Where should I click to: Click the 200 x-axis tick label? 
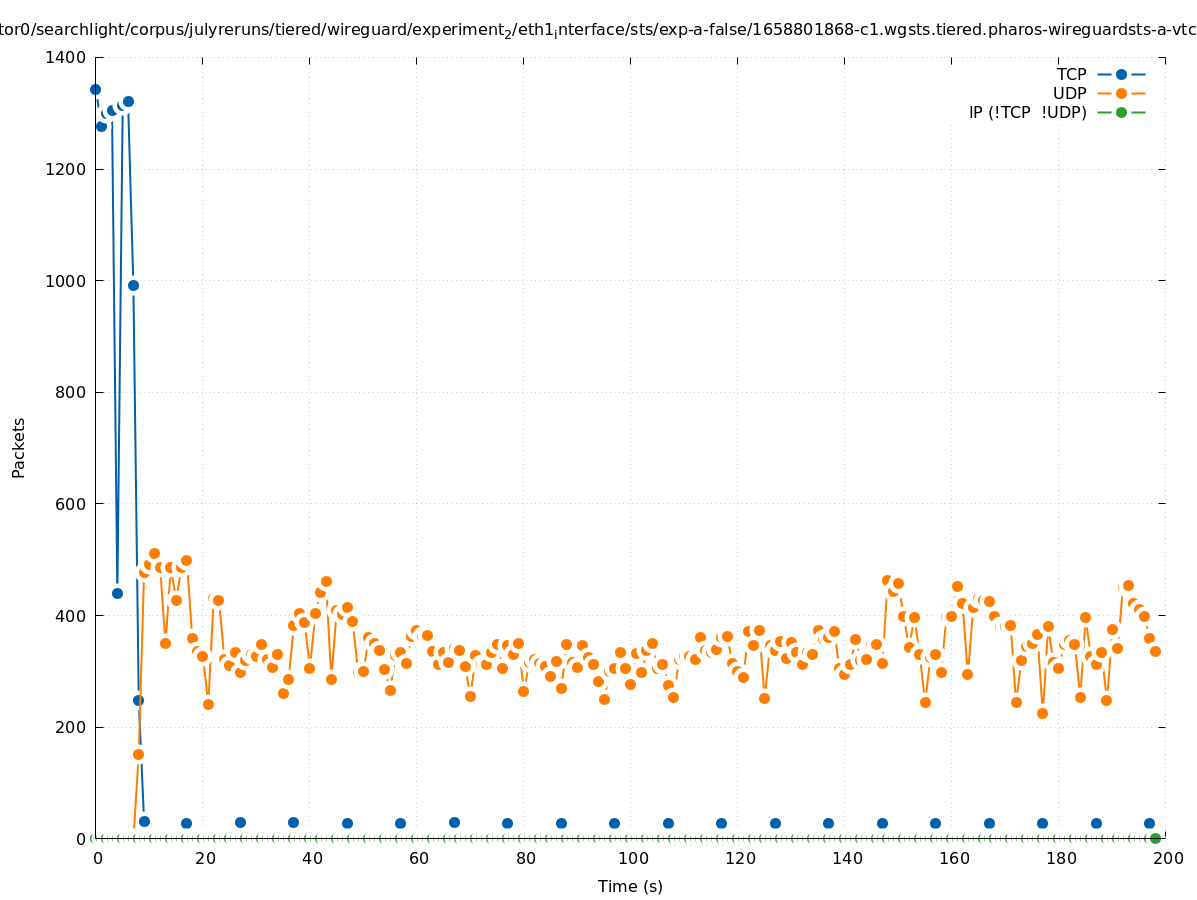coord(1168,858)
